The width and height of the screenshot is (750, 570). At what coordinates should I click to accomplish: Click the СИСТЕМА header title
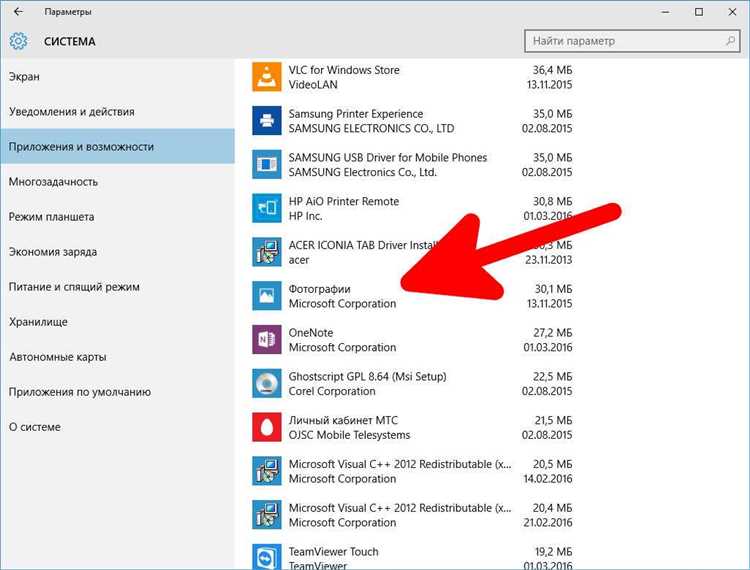pos(70,42)
